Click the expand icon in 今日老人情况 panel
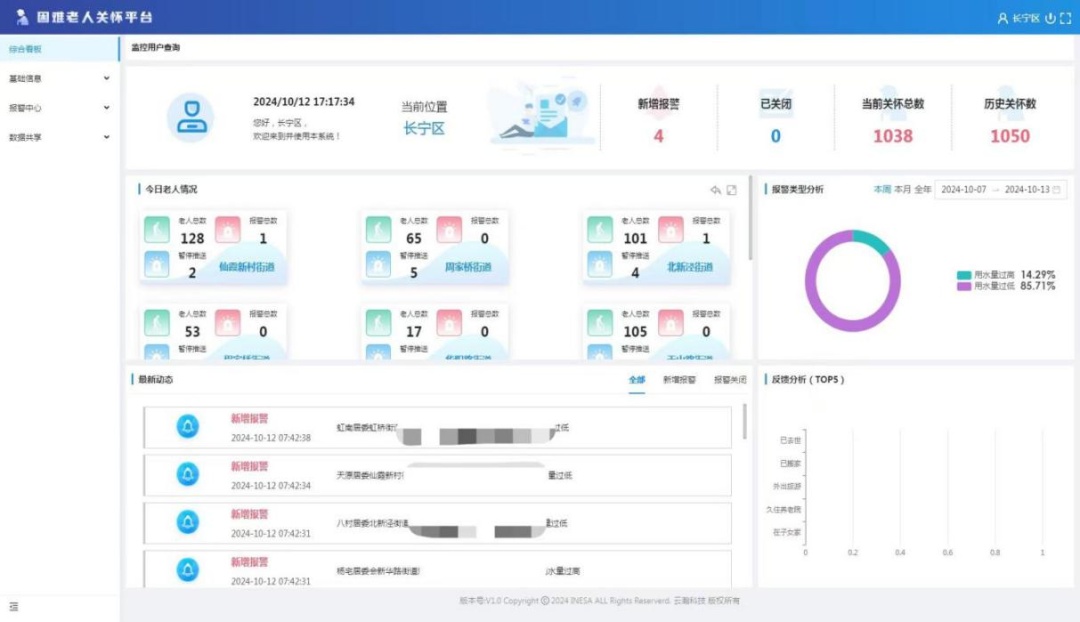This screenshot has height=622, width=1080. coord(732,190)
